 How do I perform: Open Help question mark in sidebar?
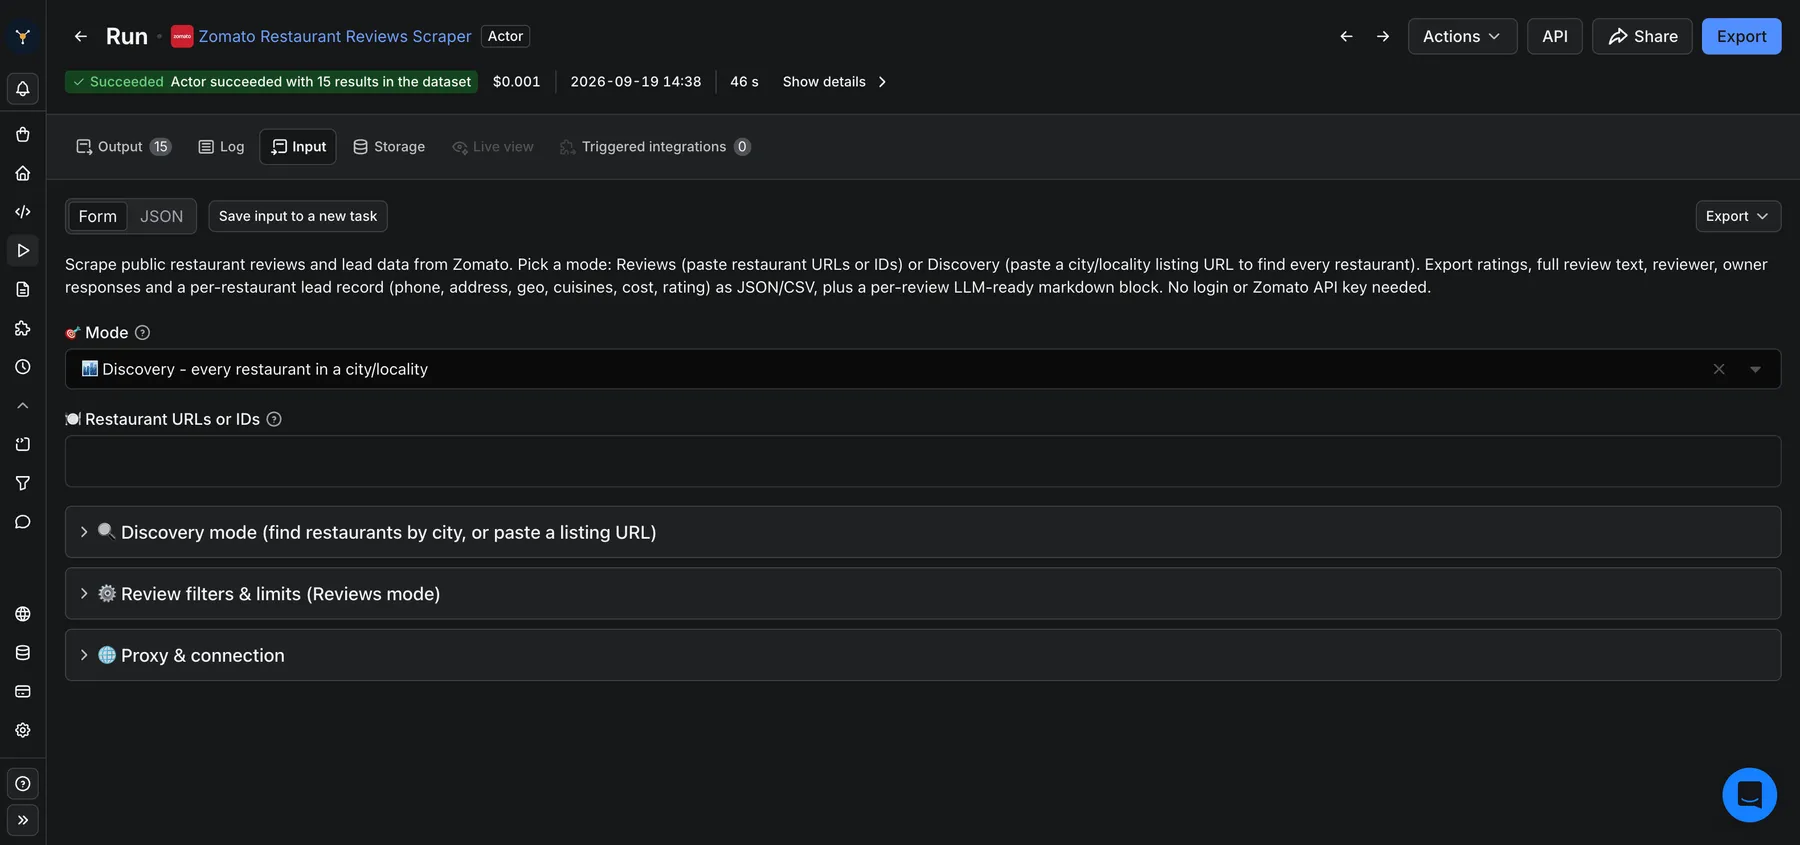22,784
